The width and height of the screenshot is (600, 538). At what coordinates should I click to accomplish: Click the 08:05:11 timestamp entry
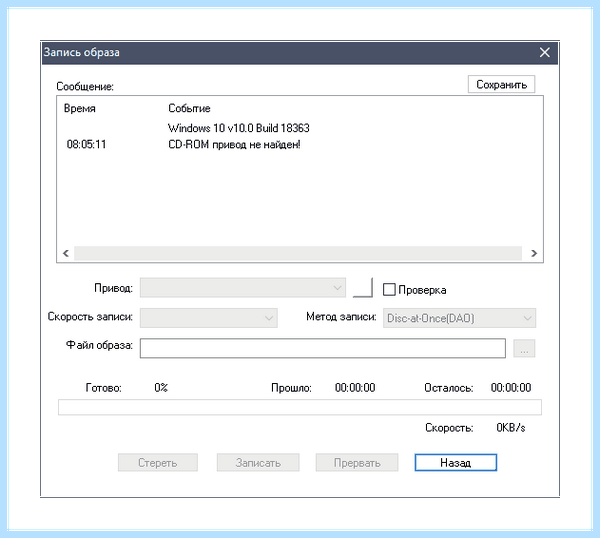pos(86,145)
